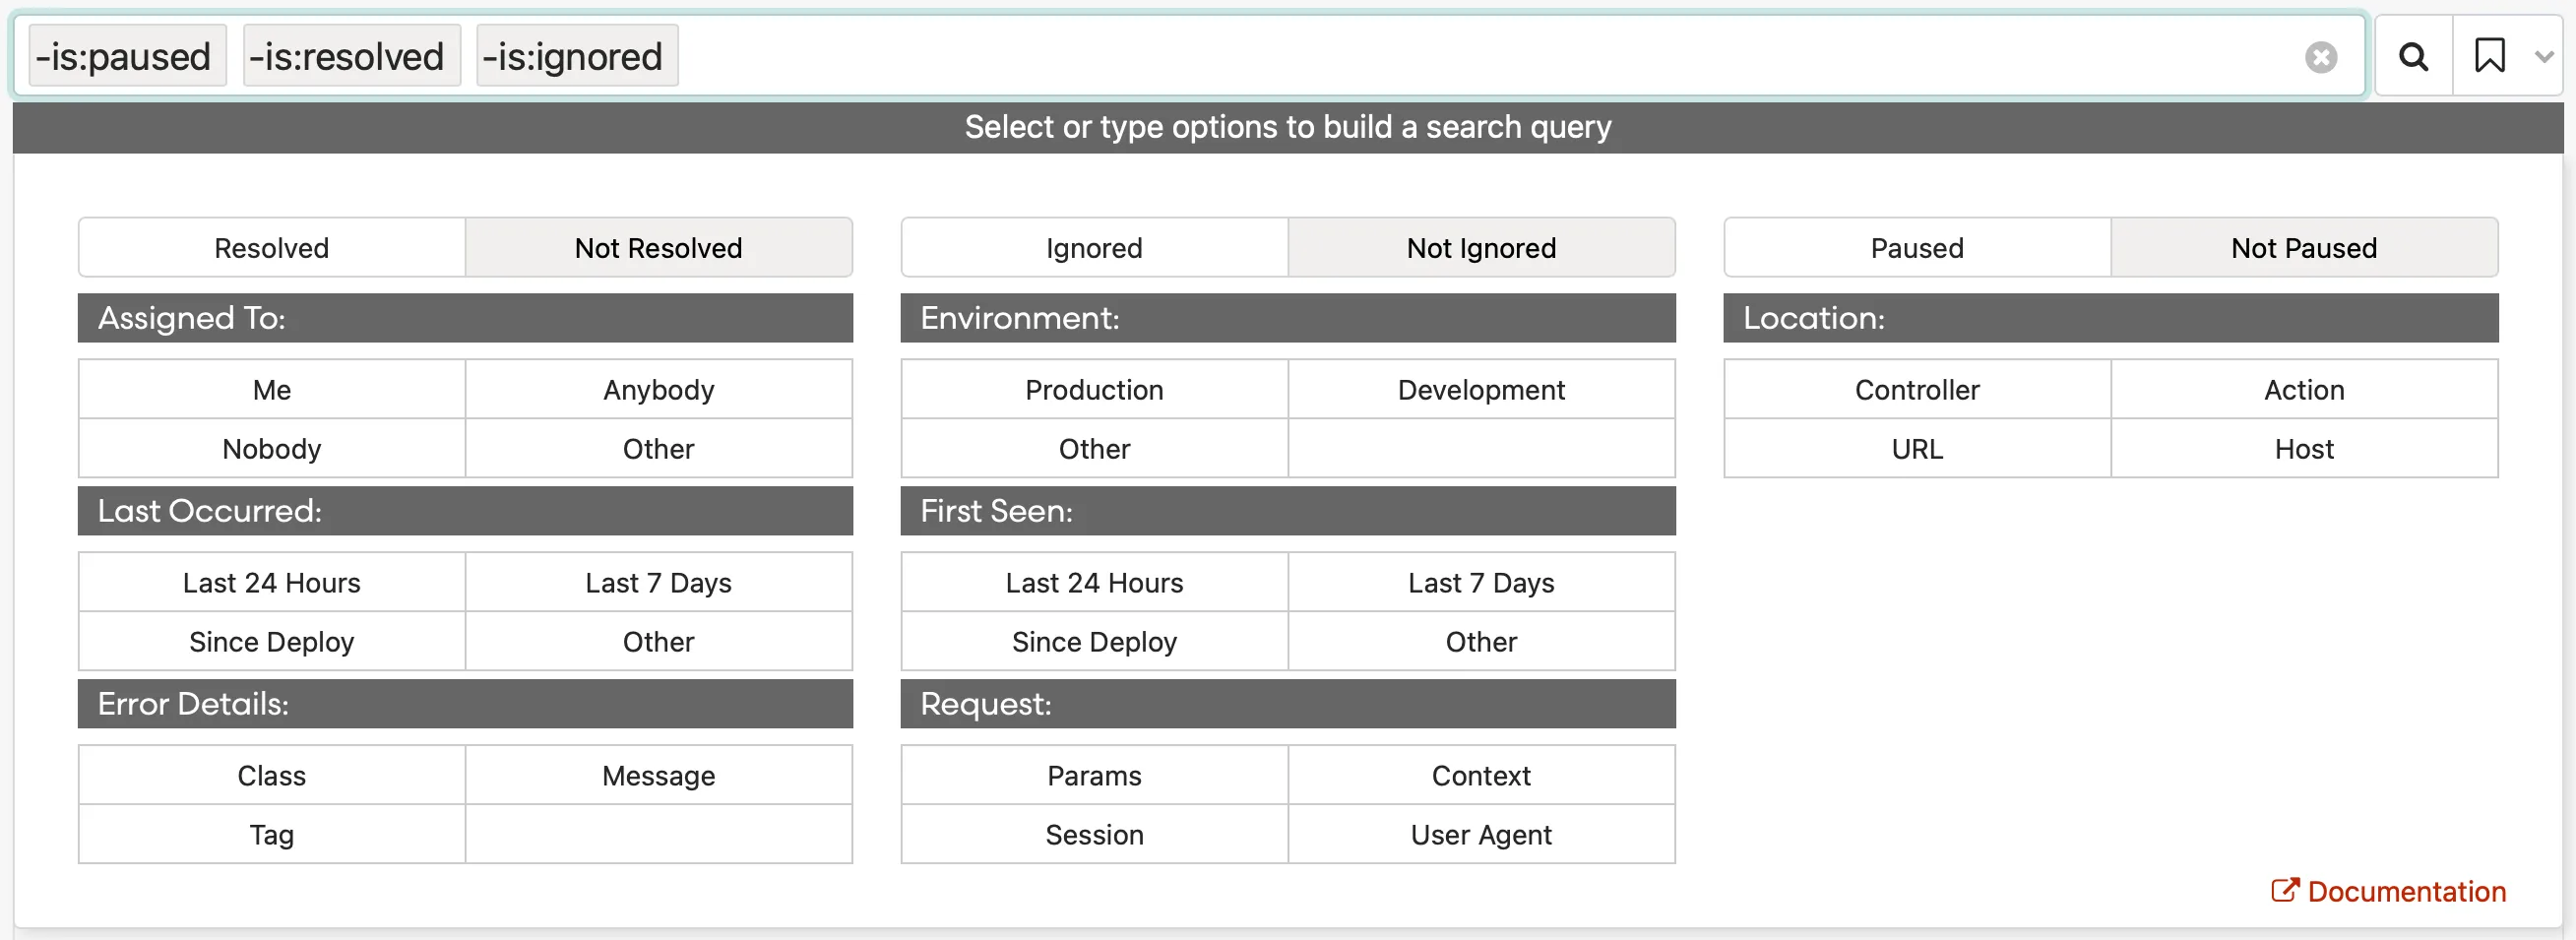Clear the search query with the X icon

[2320, 58]
